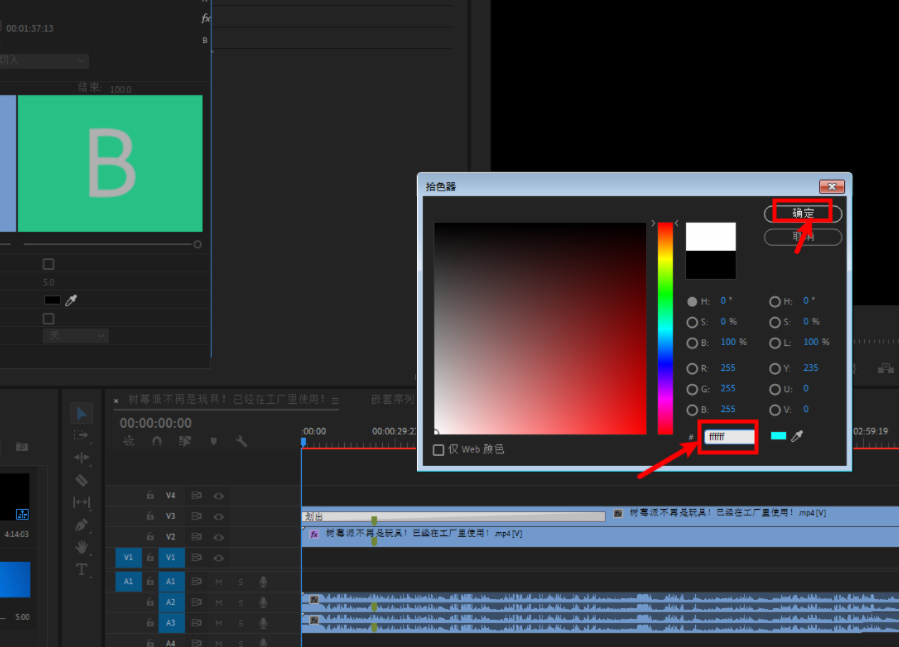This screenshot has width=899, height=647.
Task: Mute audio track A1
Action: [218, 581]
